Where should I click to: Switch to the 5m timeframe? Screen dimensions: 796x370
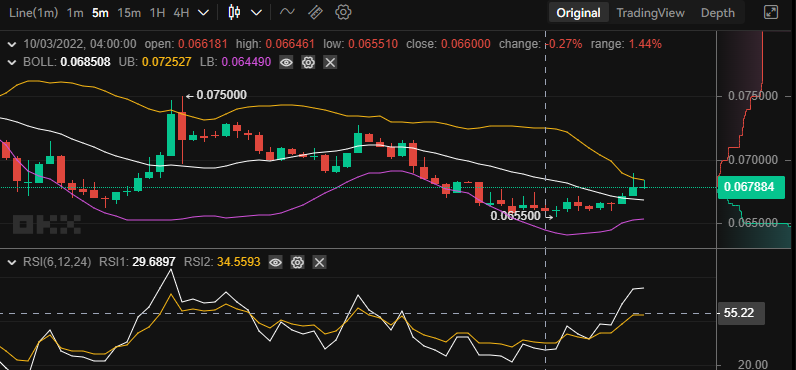100,13
